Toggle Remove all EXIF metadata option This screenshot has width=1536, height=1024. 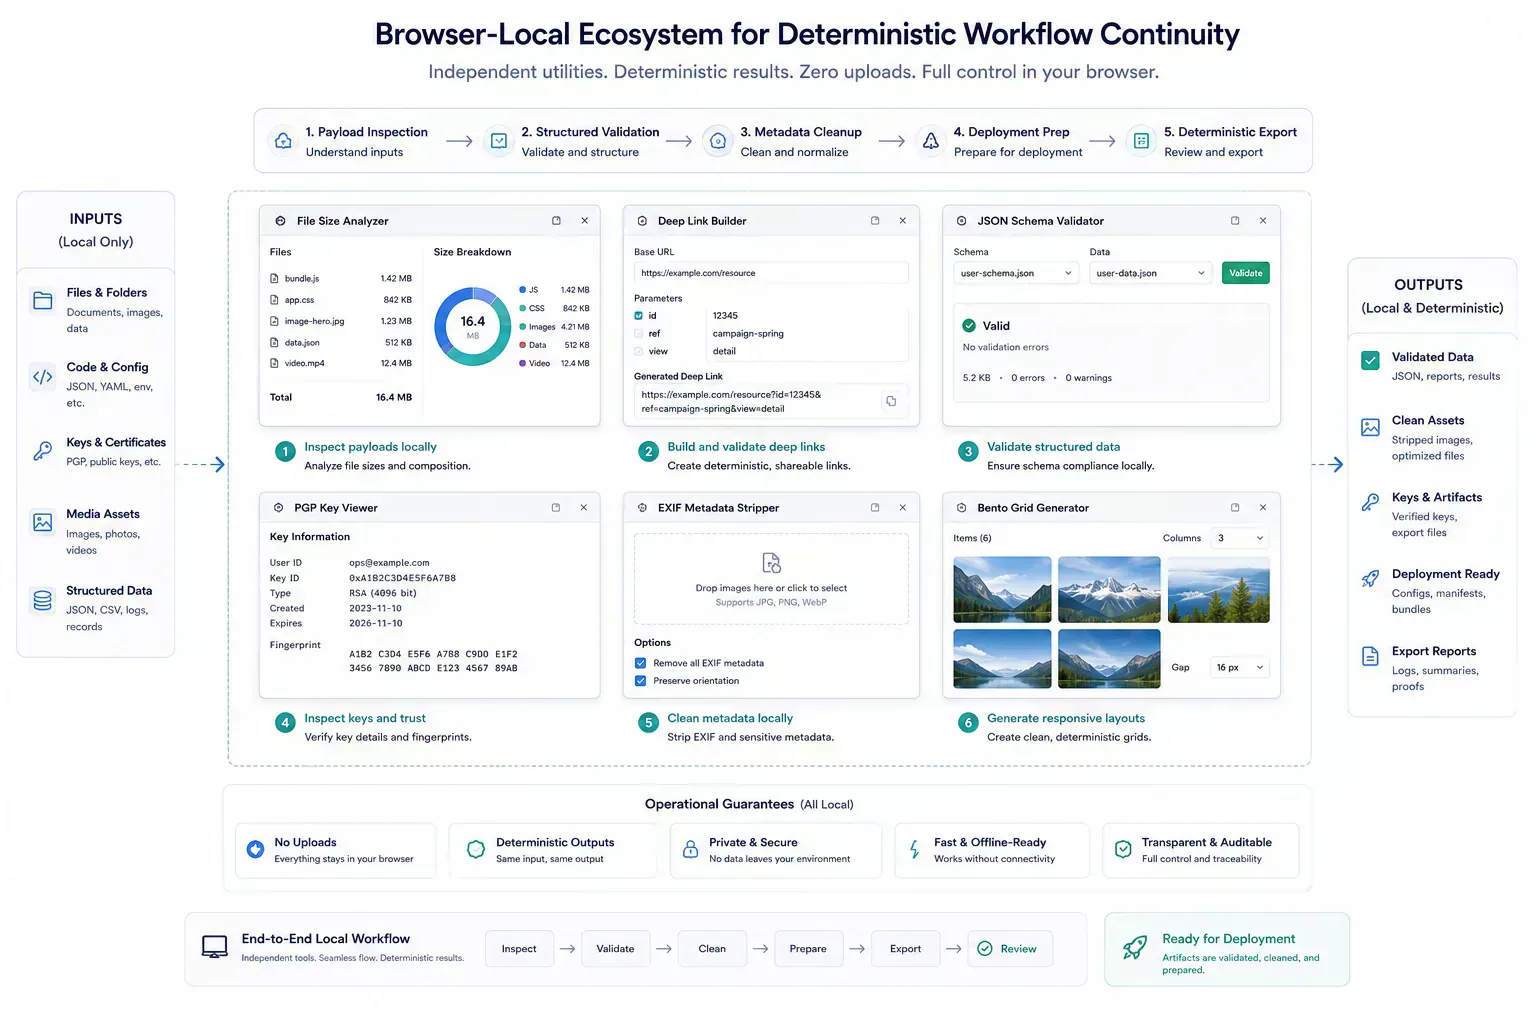click(x=640, y=663)
